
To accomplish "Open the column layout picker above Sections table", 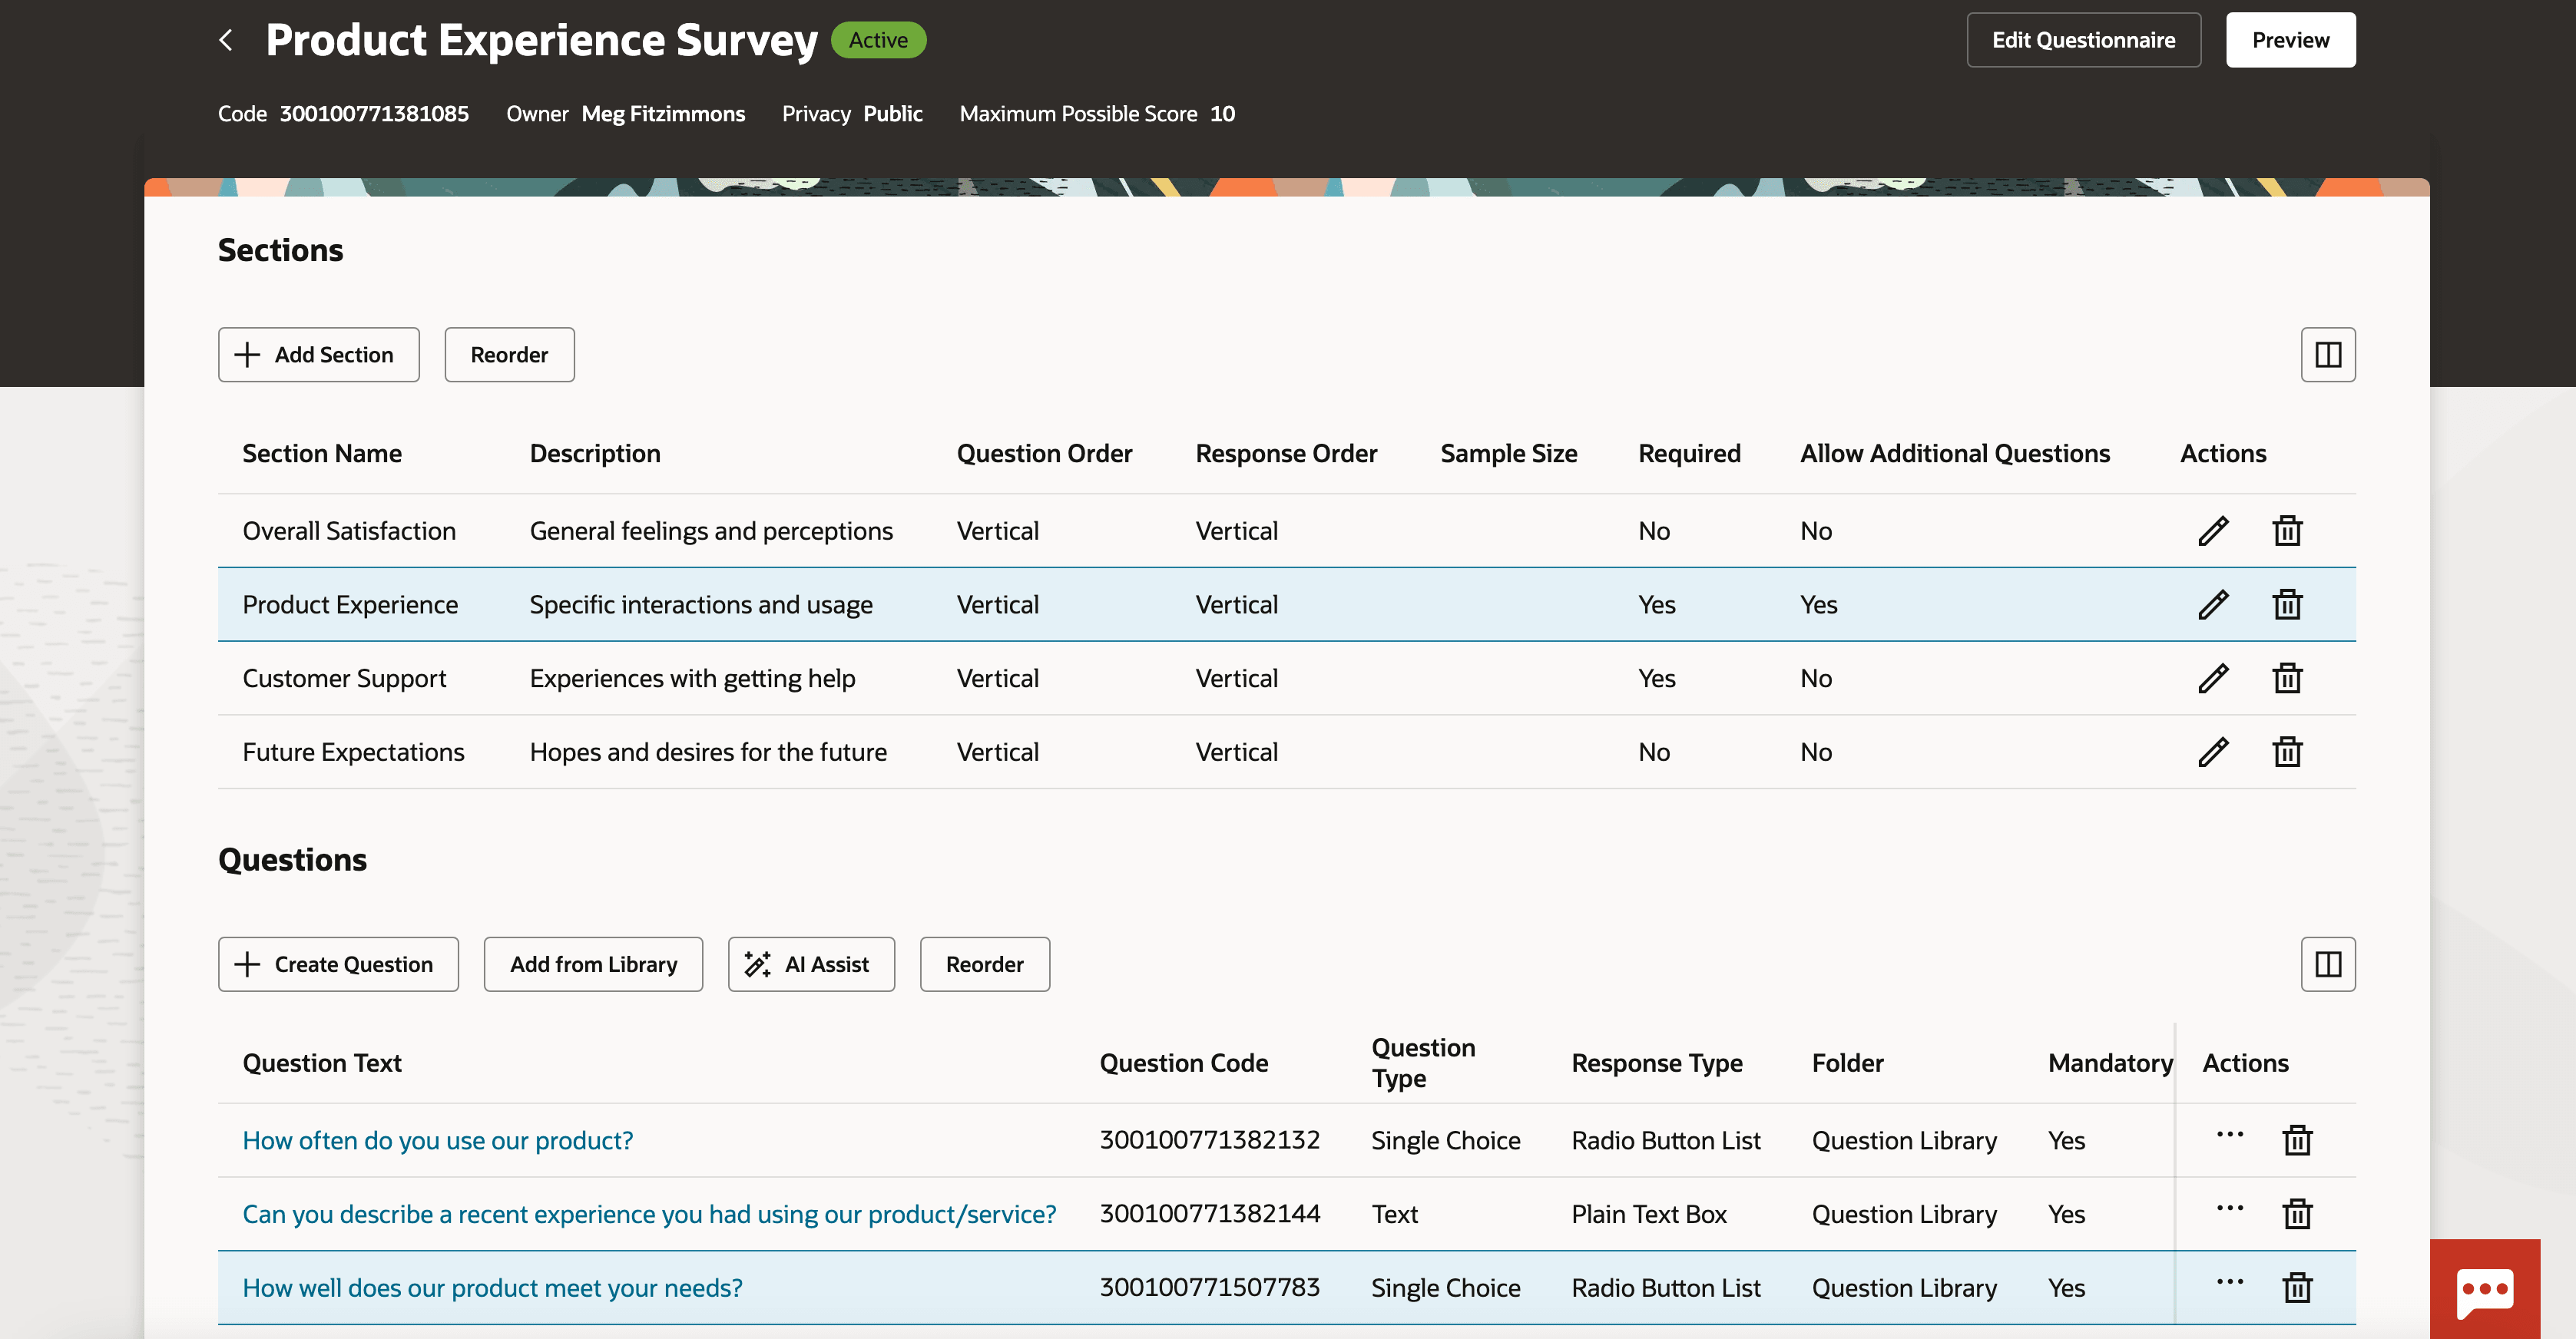I will [2327, 354].
